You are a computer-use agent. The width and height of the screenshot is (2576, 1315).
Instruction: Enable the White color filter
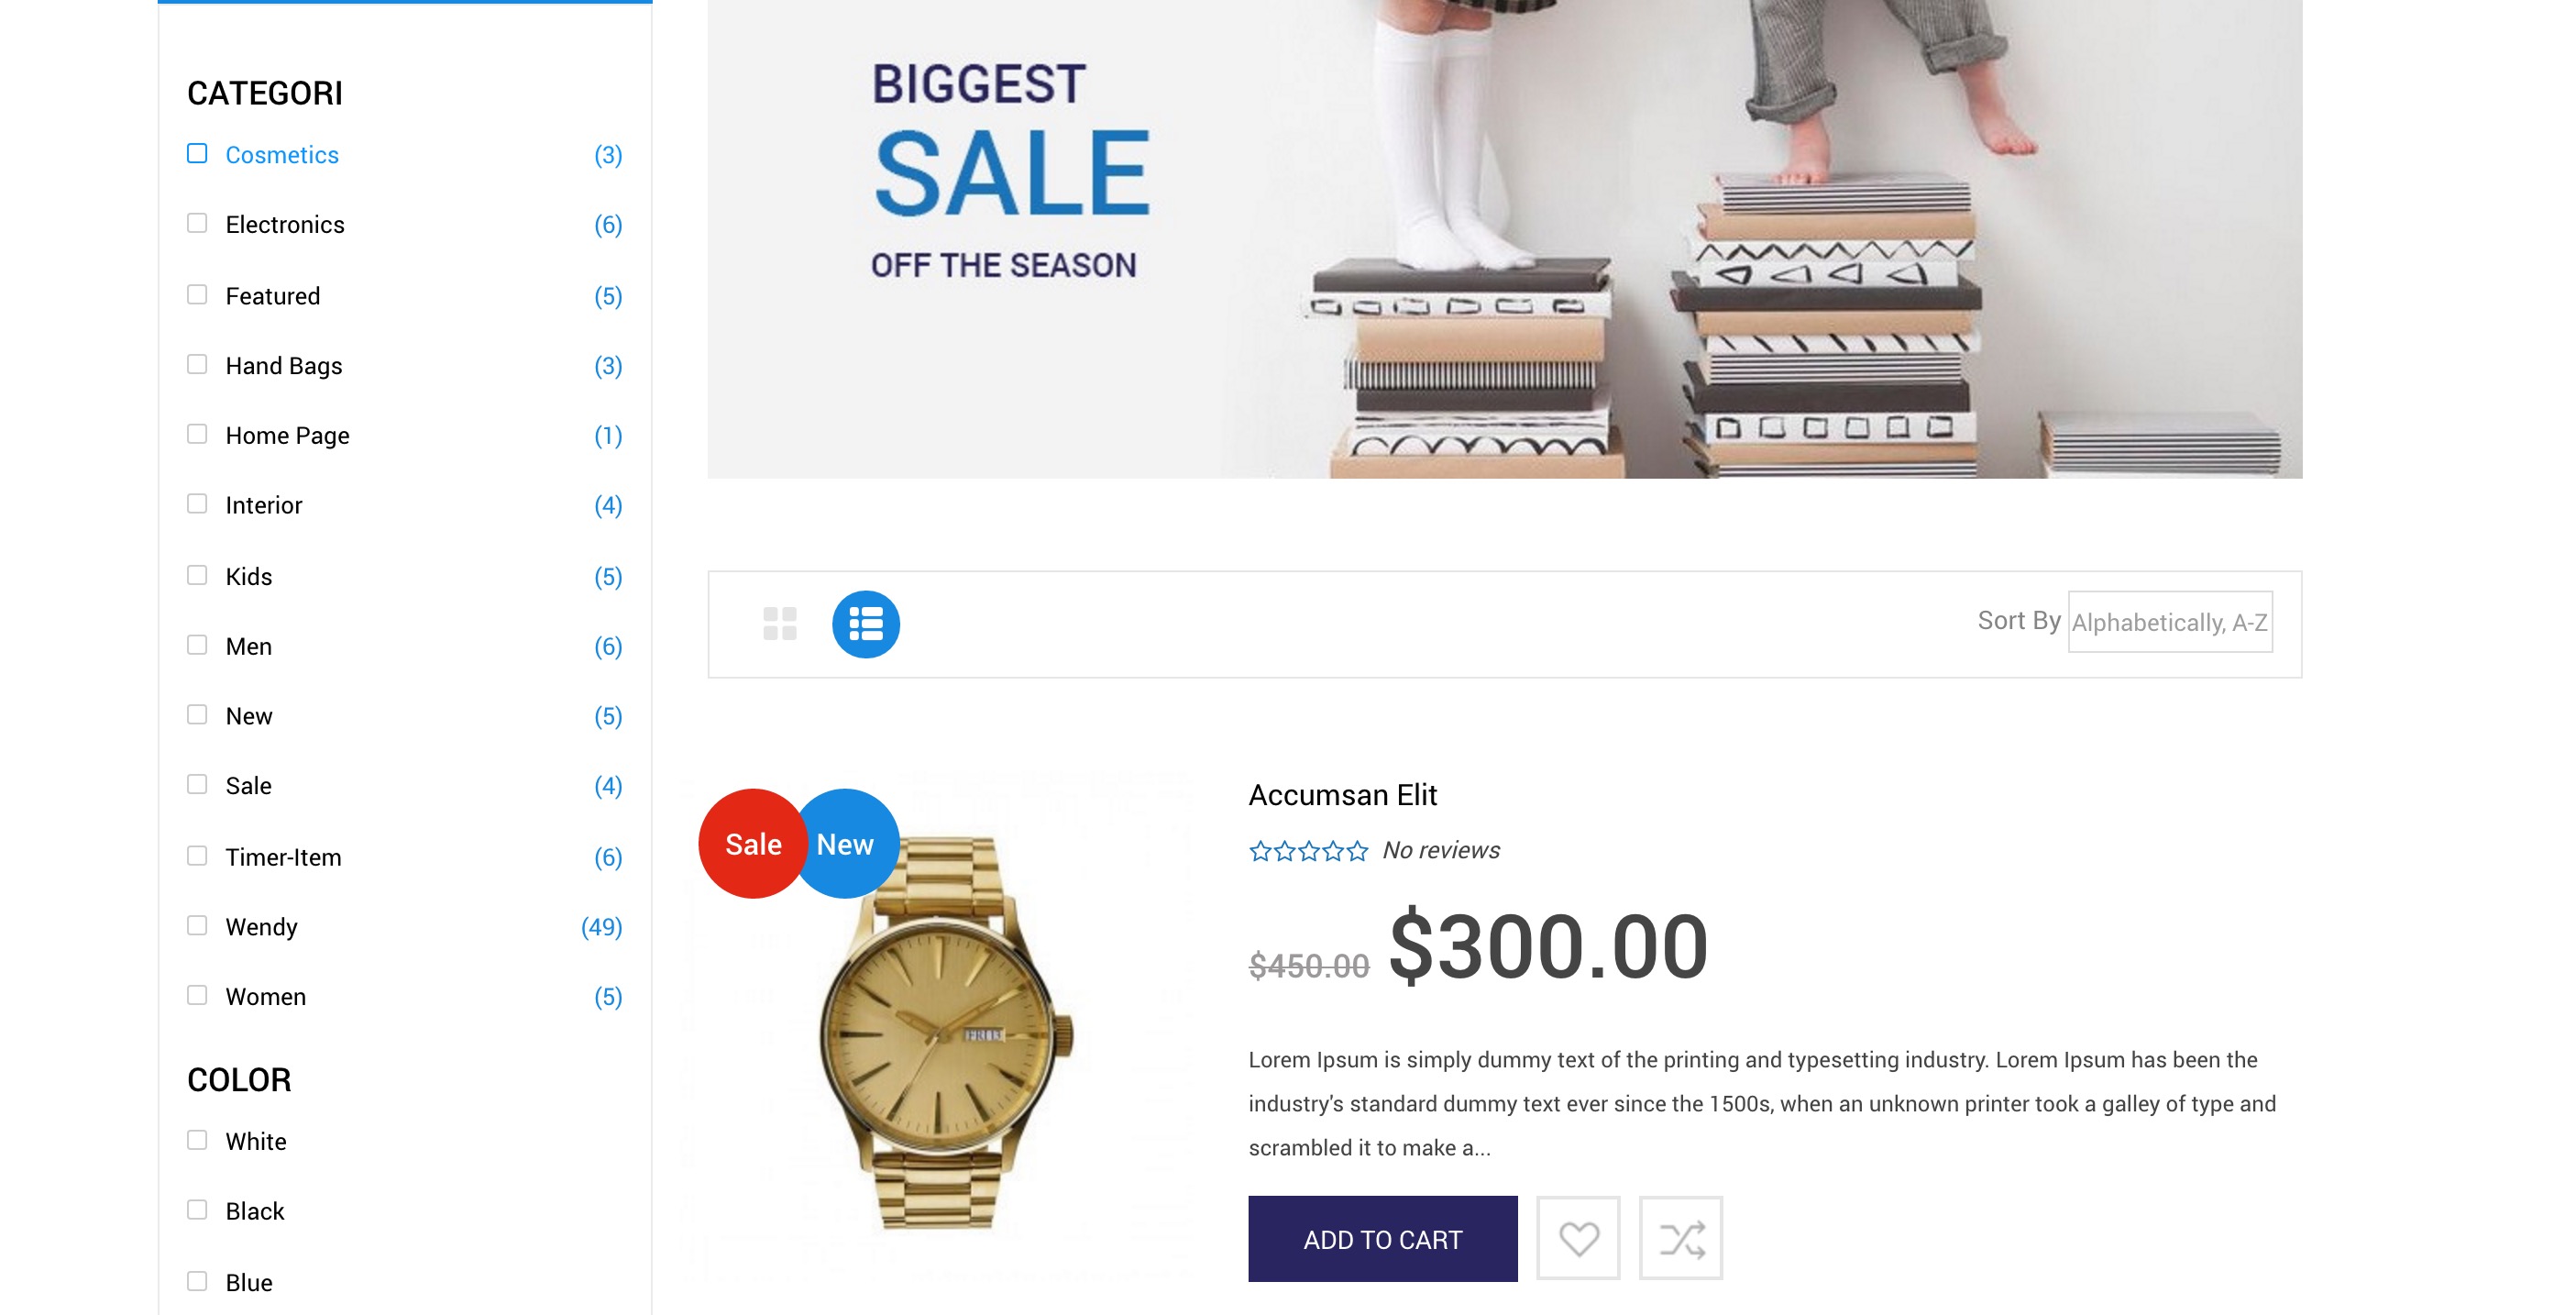[x=197, y=1140]
